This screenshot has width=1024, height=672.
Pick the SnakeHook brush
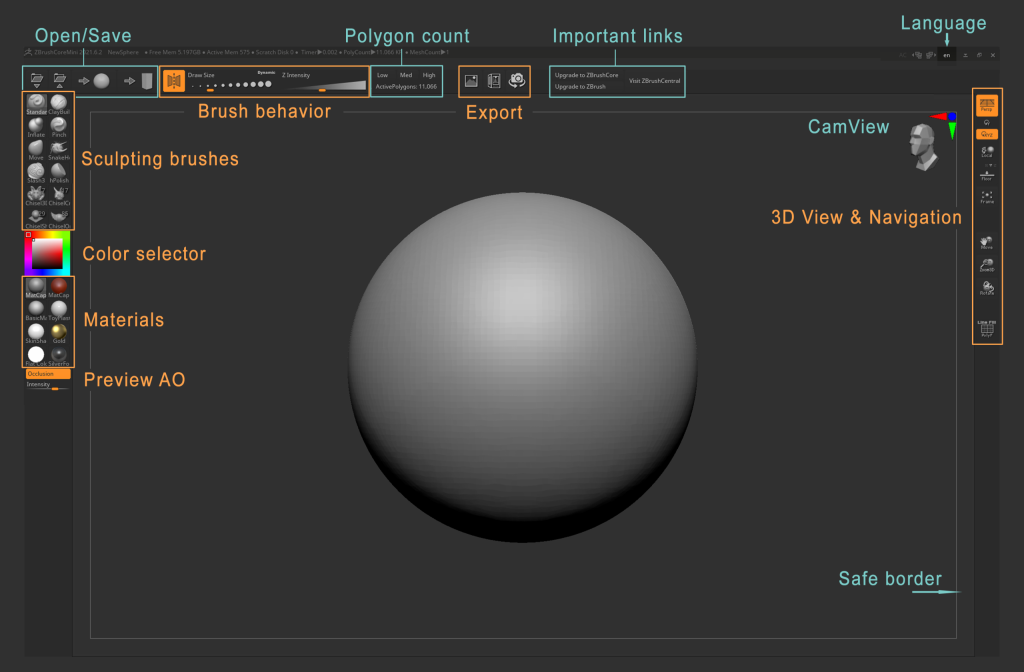coord(59,150)
